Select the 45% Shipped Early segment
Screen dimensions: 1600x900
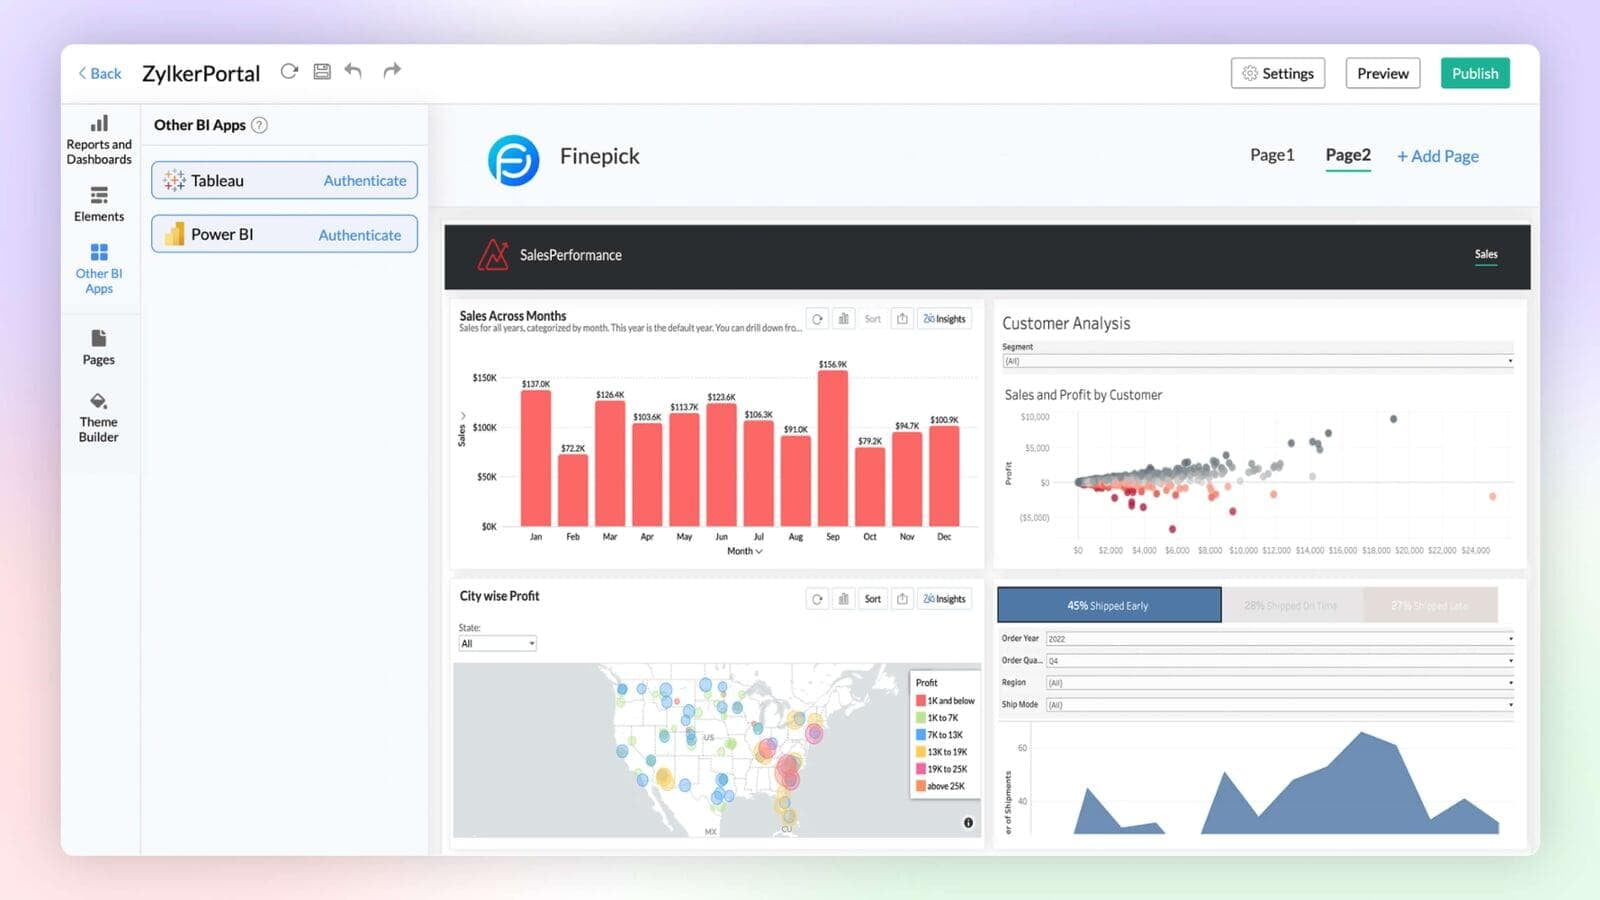coord(1109,605)
